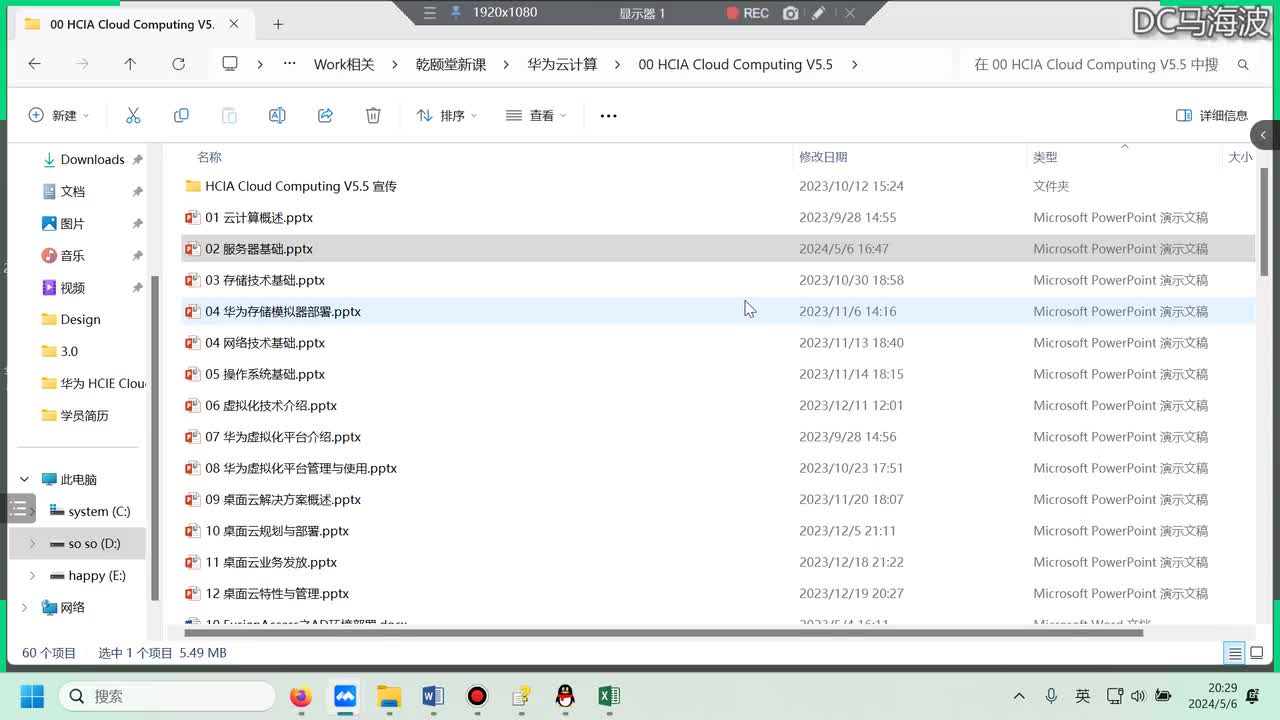Image resolution: width=1280 pixels, height=720 pixels.
Task: Click the breadcrumb ellipsis for hidden path
Action: click(290, 64)
